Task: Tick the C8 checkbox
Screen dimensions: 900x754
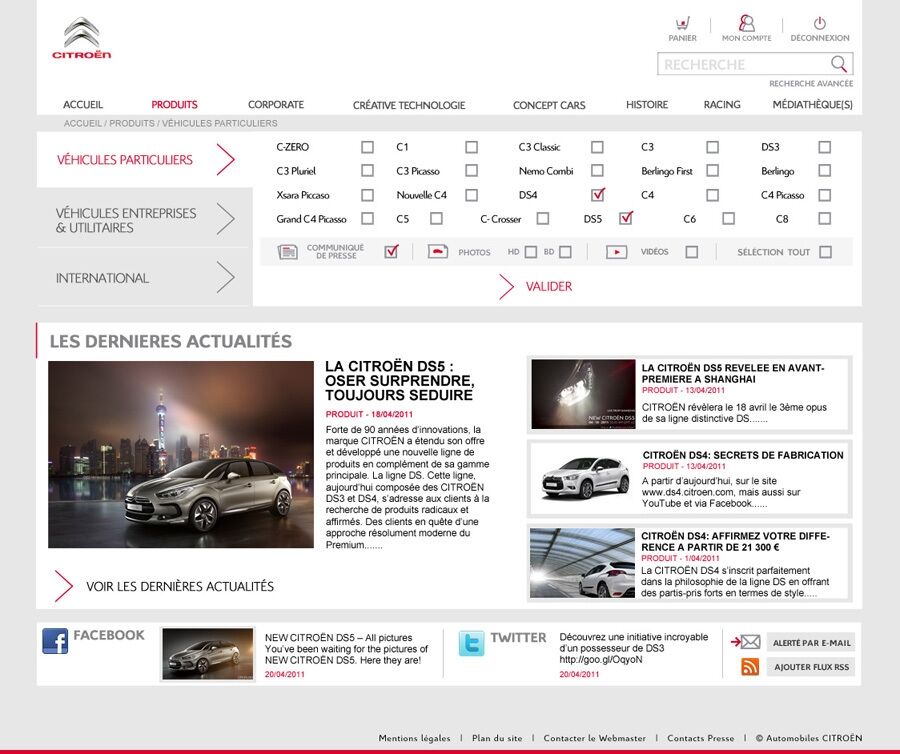Action: 824,219
